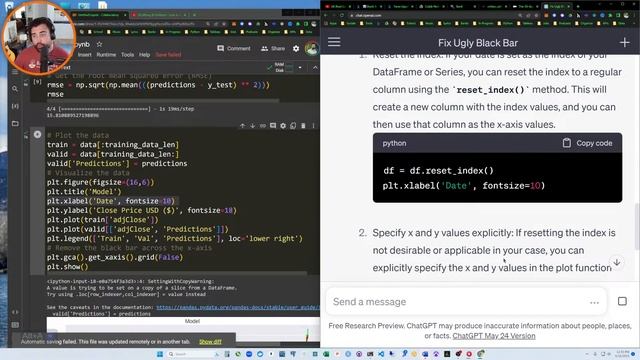The image size is (640, 360).
Task: Open the cell's editor settings gear
Action: click(x=283, y=126)
